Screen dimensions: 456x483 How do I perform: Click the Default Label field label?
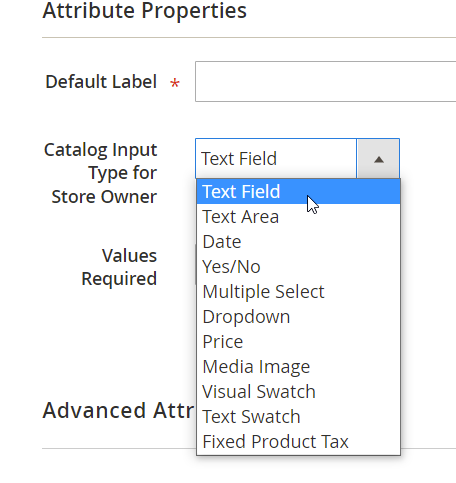101,82
